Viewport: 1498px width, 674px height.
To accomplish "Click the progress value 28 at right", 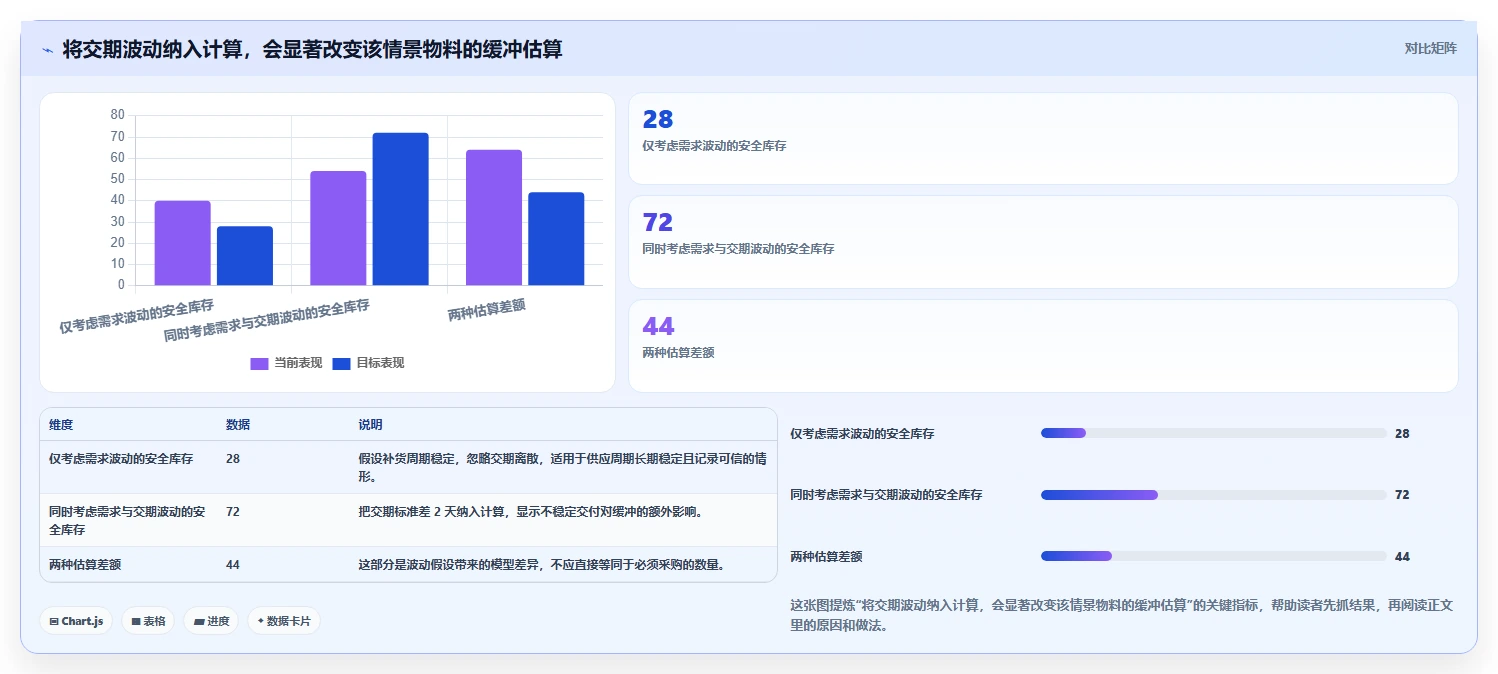I will 1402,434.
